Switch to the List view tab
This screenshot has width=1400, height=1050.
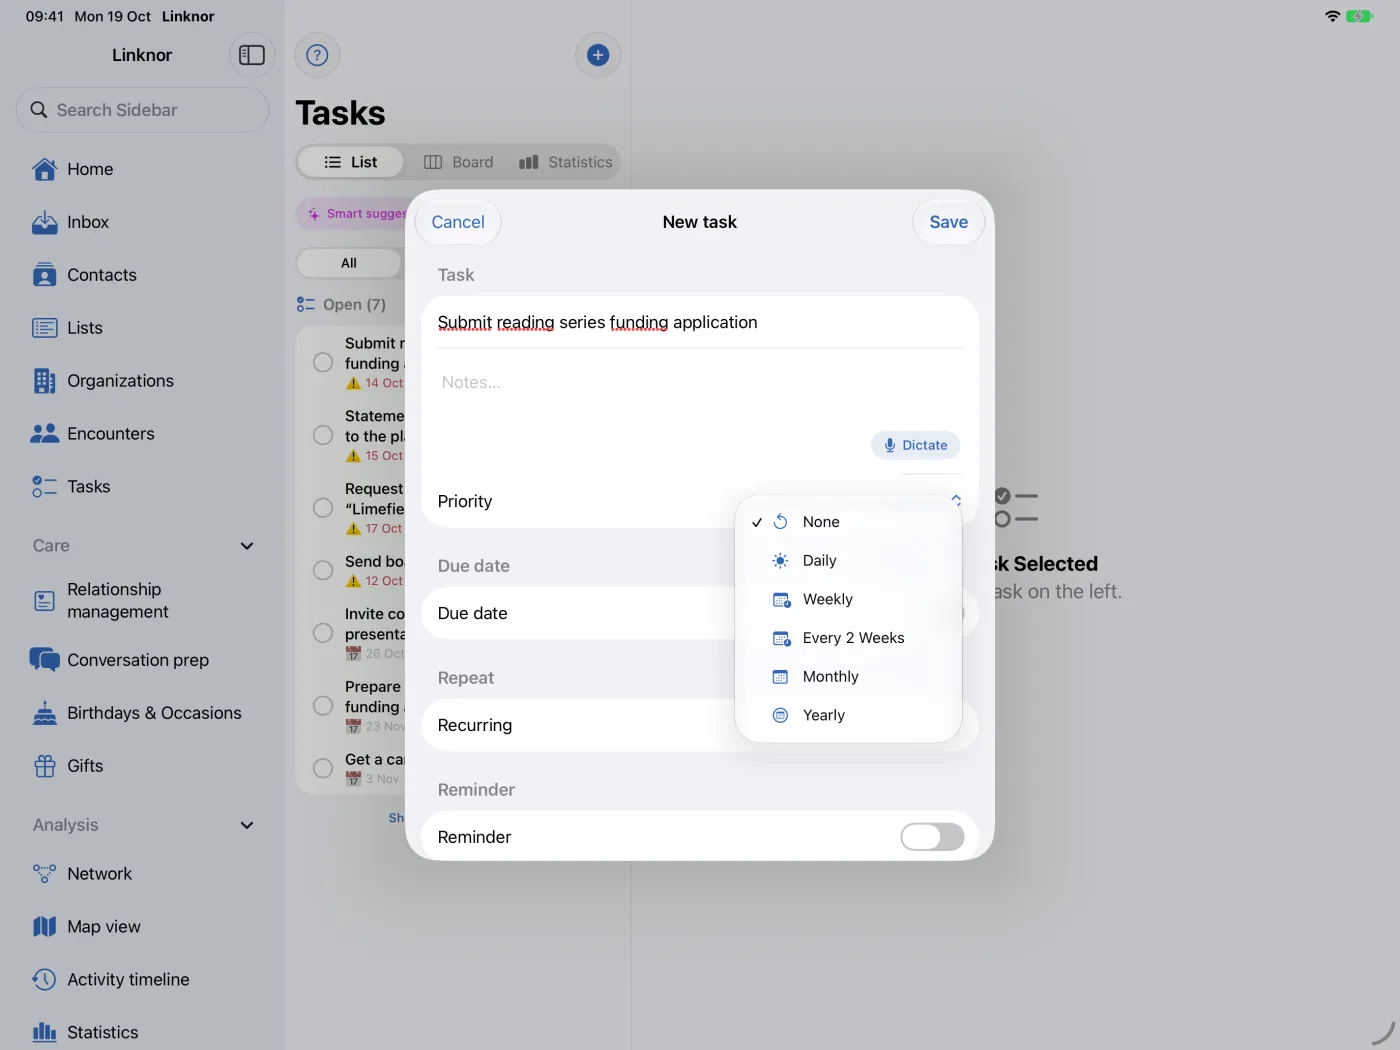tap(351, 162)
